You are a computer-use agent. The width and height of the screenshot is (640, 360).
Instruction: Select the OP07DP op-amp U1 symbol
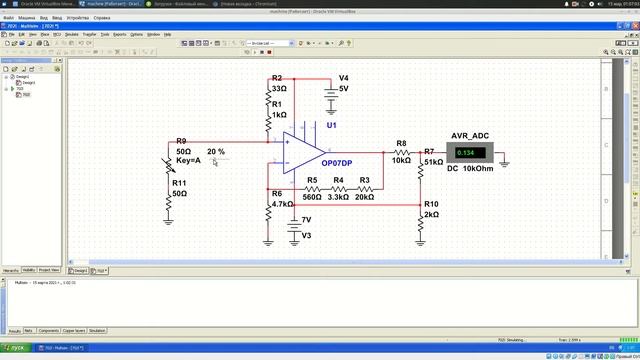pos(304,153)
